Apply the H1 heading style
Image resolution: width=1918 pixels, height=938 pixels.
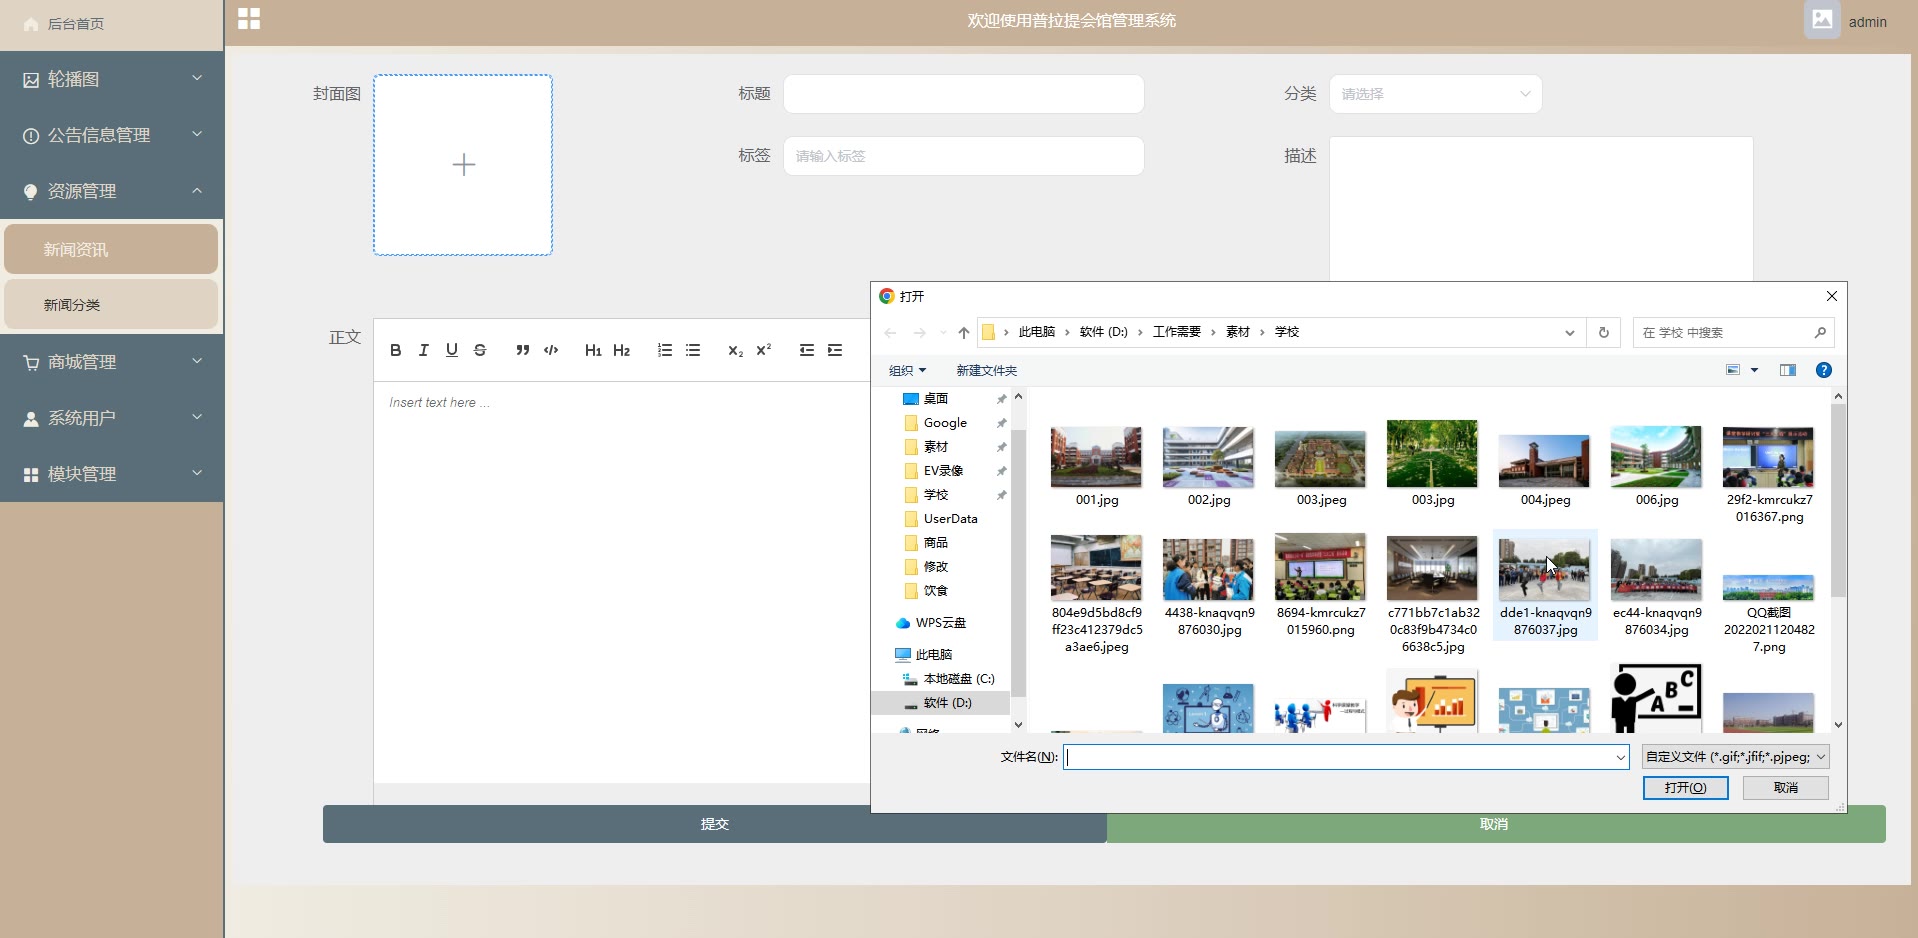pyautogui.click(x=593, y=350)
